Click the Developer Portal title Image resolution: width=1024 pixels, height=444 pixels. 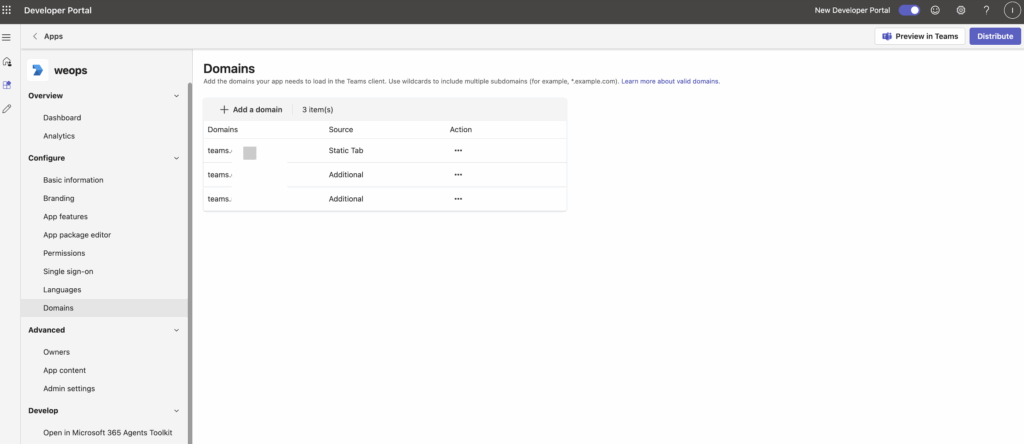(57, 10)
